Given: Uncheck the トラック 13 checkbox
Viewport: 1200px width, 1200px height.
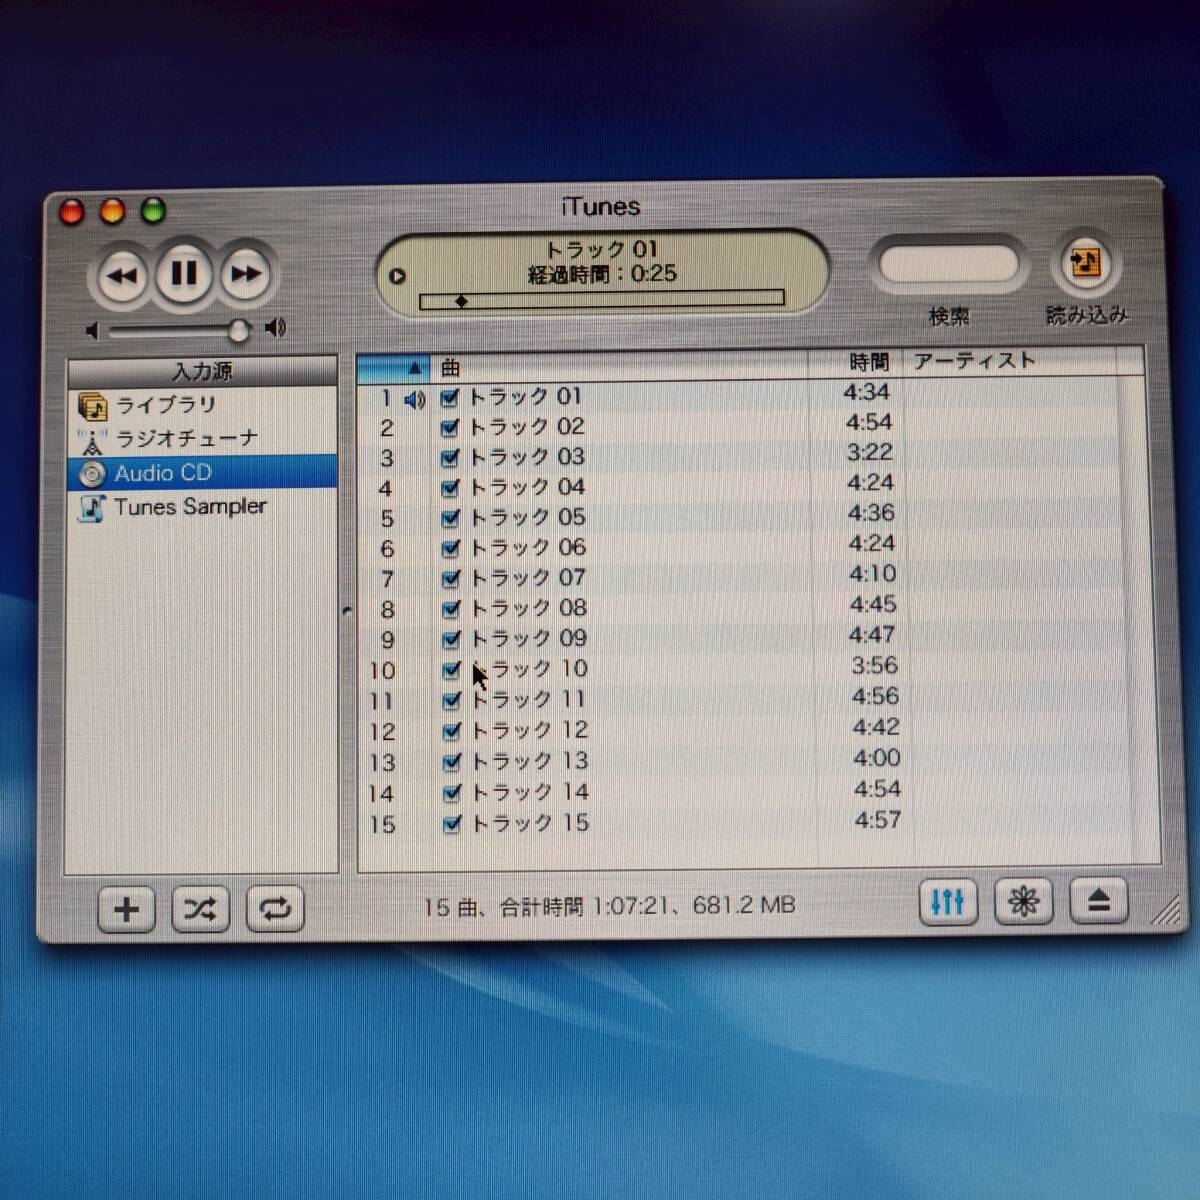Looking at the screenshot, I should (452, 762).
